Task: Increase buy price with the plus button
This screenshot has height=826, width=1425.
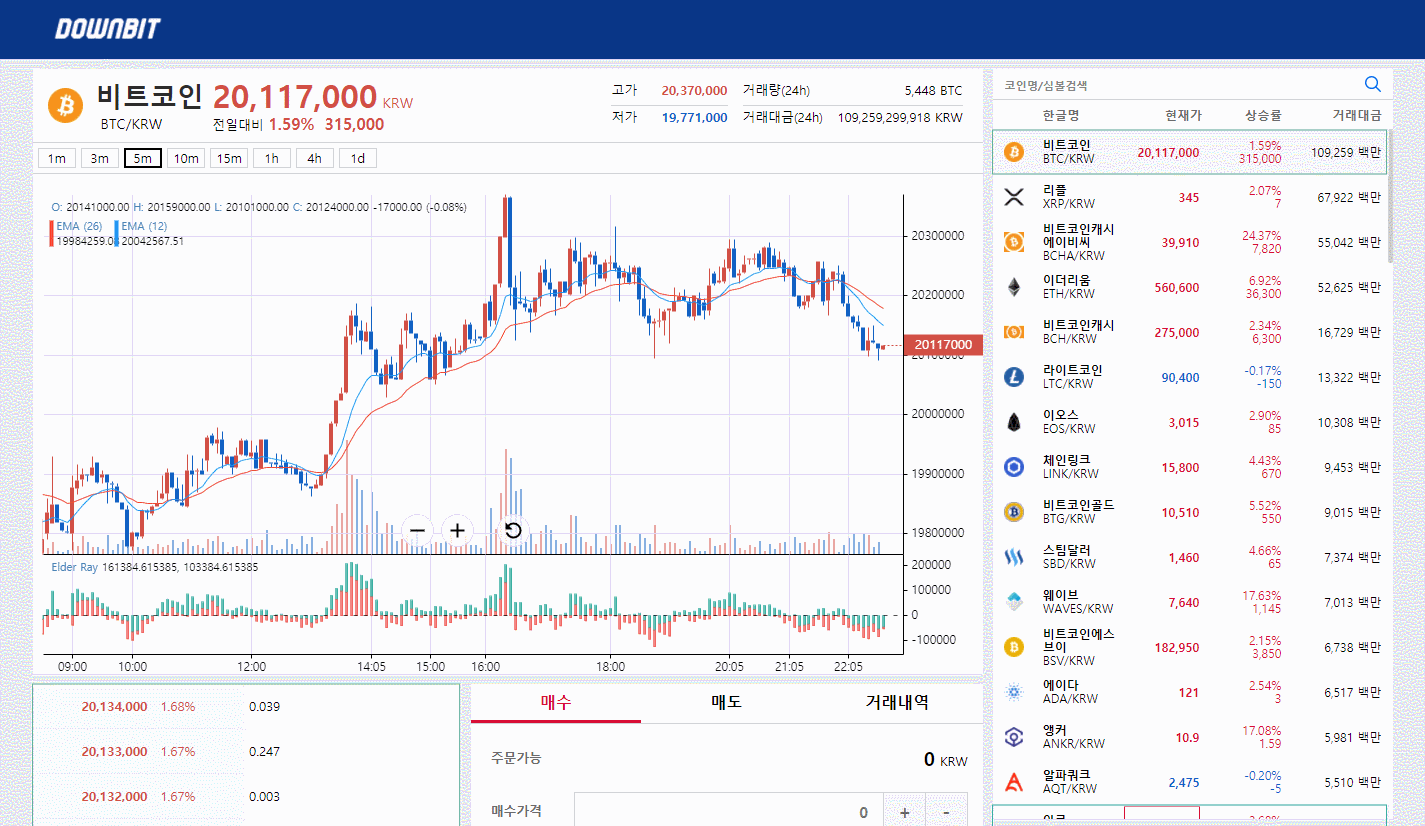Action: pos(904,812)
